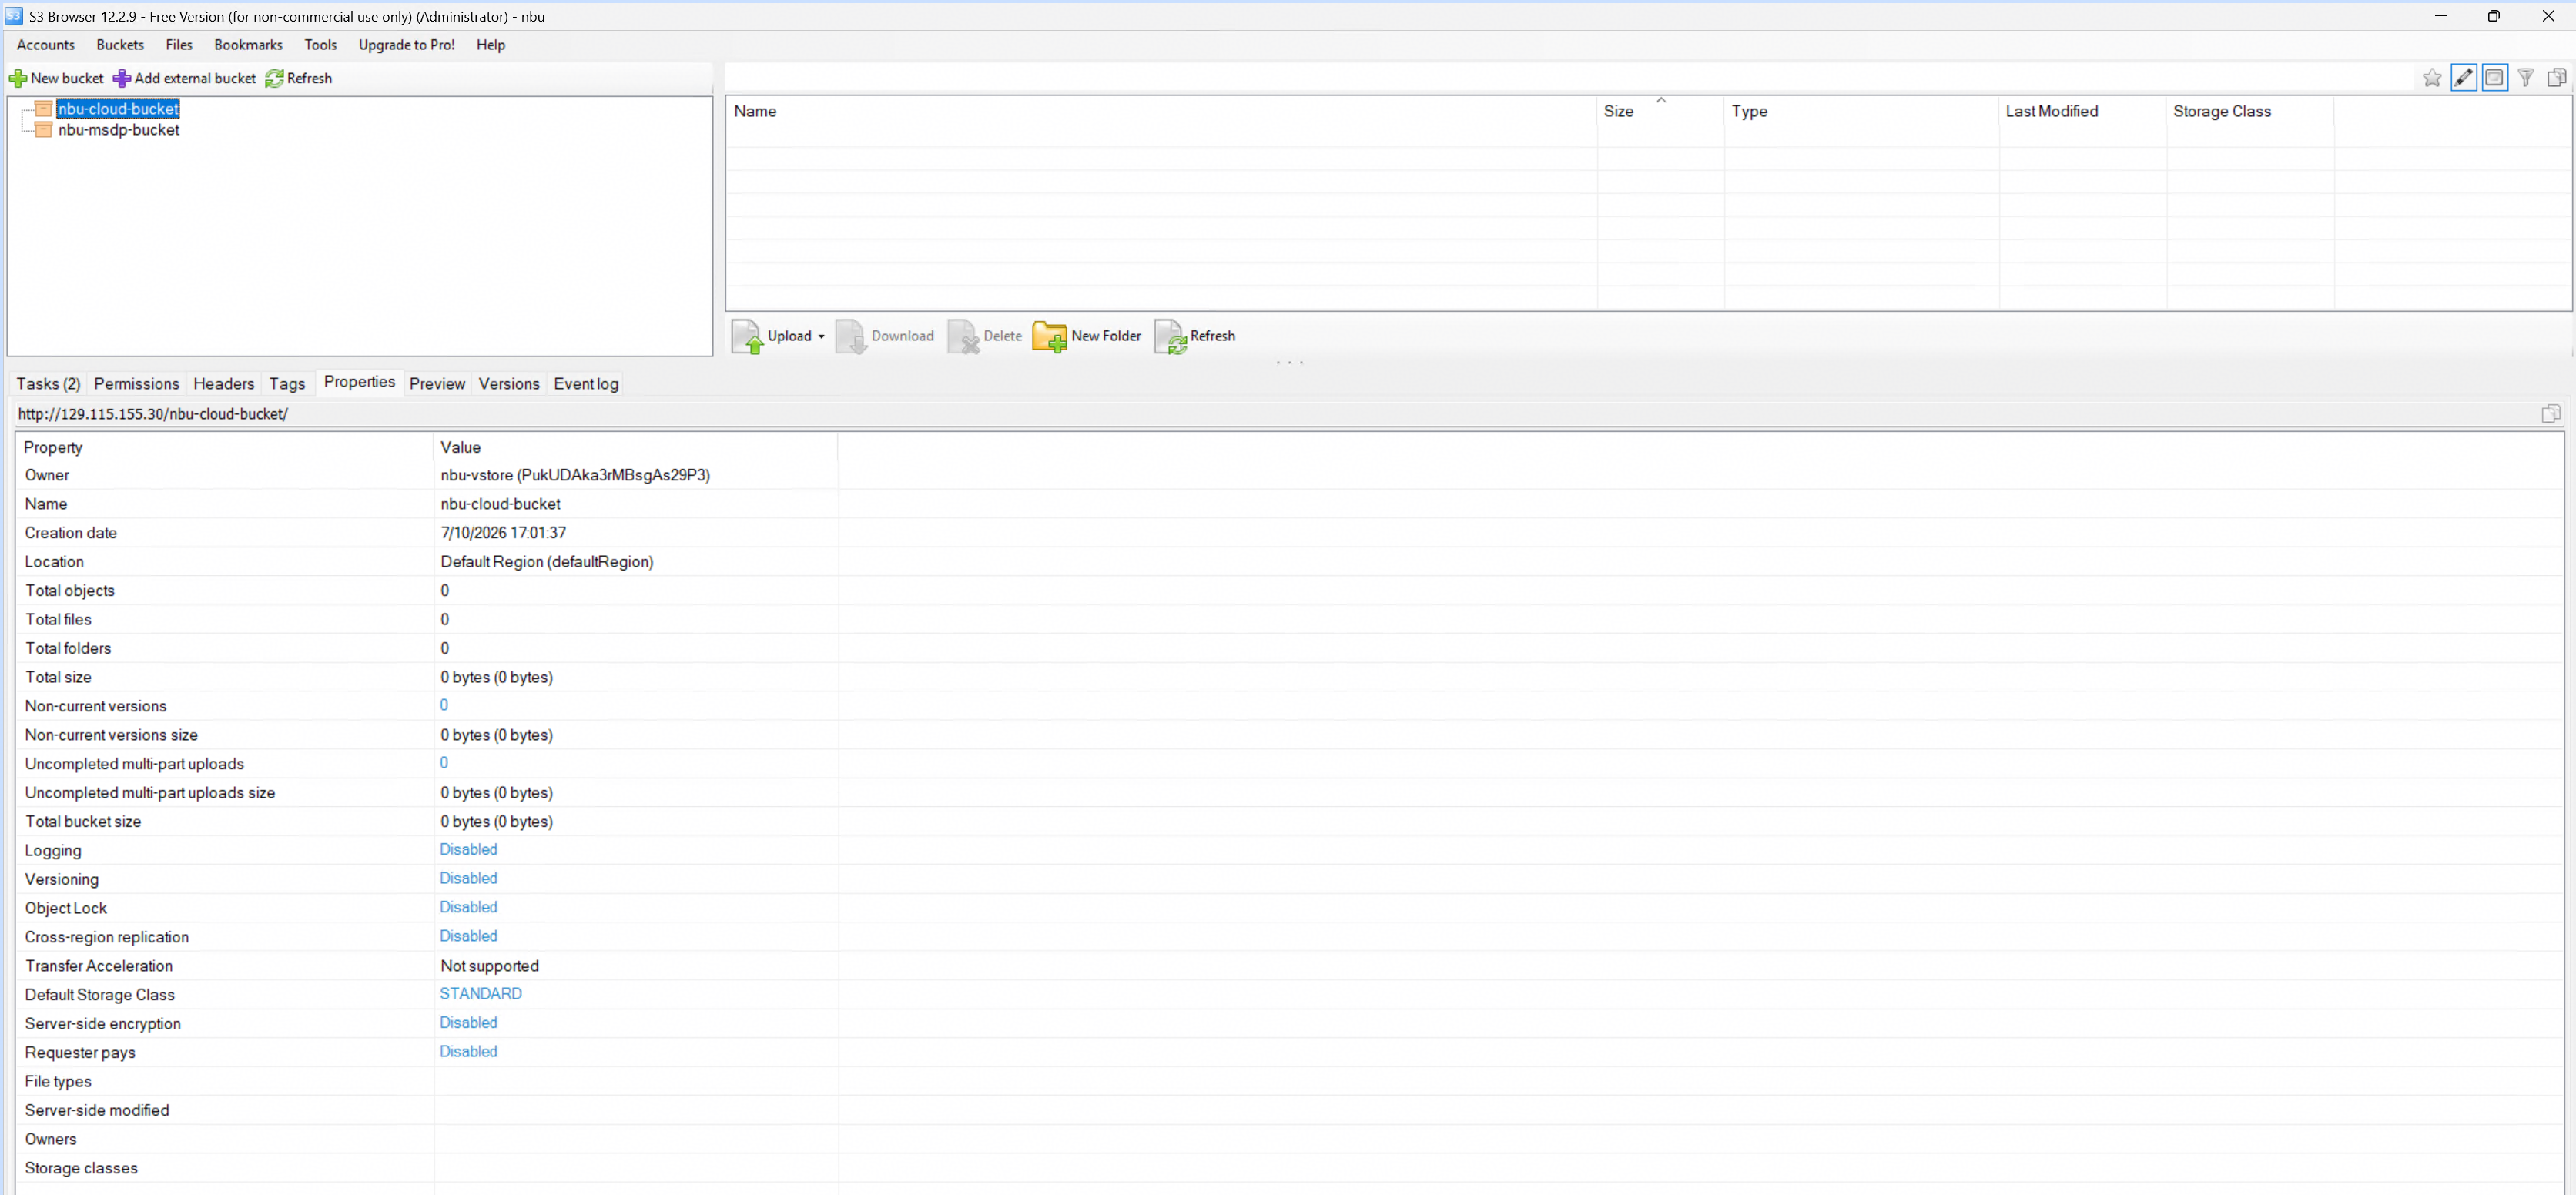2576x1195 pixels.
Task: Open the Files menu
Action: click(179, 45)
